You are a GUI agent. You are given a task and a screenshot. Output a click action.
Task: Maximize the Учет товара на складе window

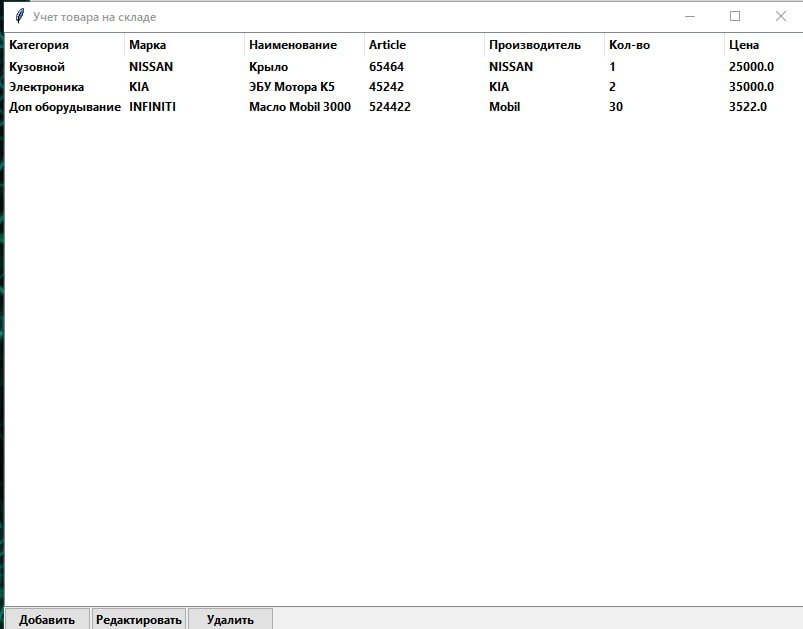point(735,16)
